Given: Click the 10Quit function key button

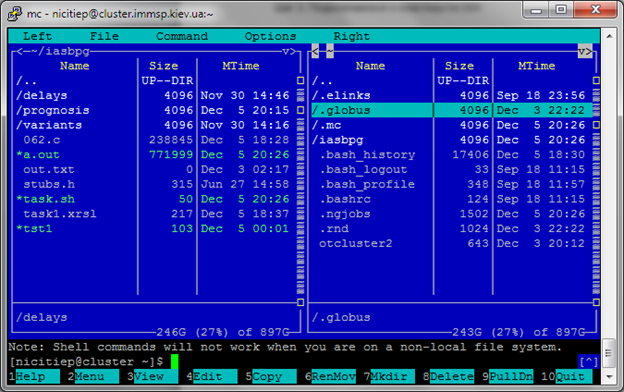Looking at the screenshot, I should [567, 376].
